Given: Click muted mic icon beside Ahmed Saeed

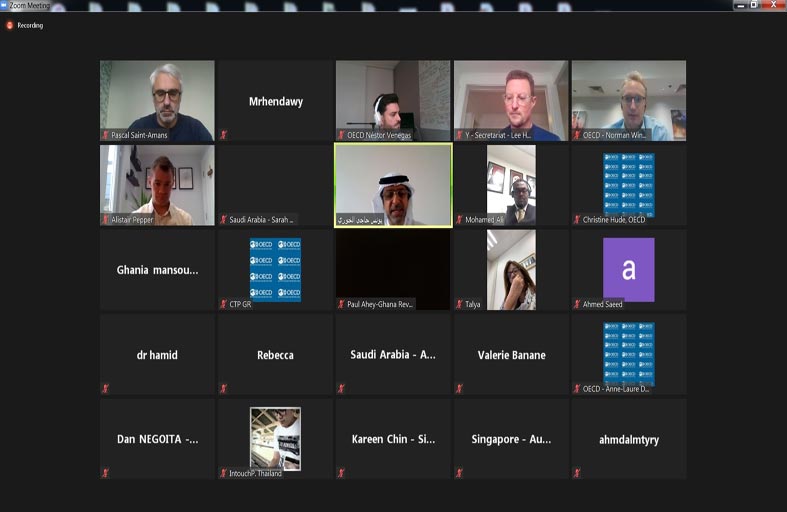Looking at the screenshot, I should [x=577, y=304].
